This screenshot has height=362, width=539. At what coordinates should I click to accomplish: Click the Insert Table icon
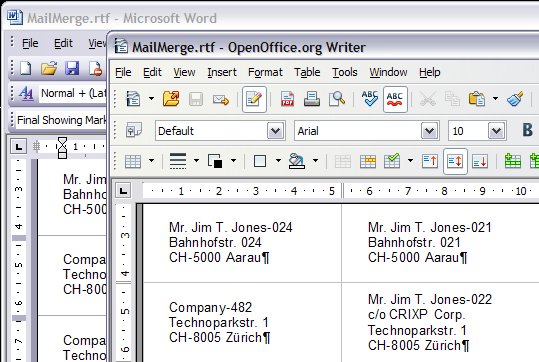click(x=133, y=161)
